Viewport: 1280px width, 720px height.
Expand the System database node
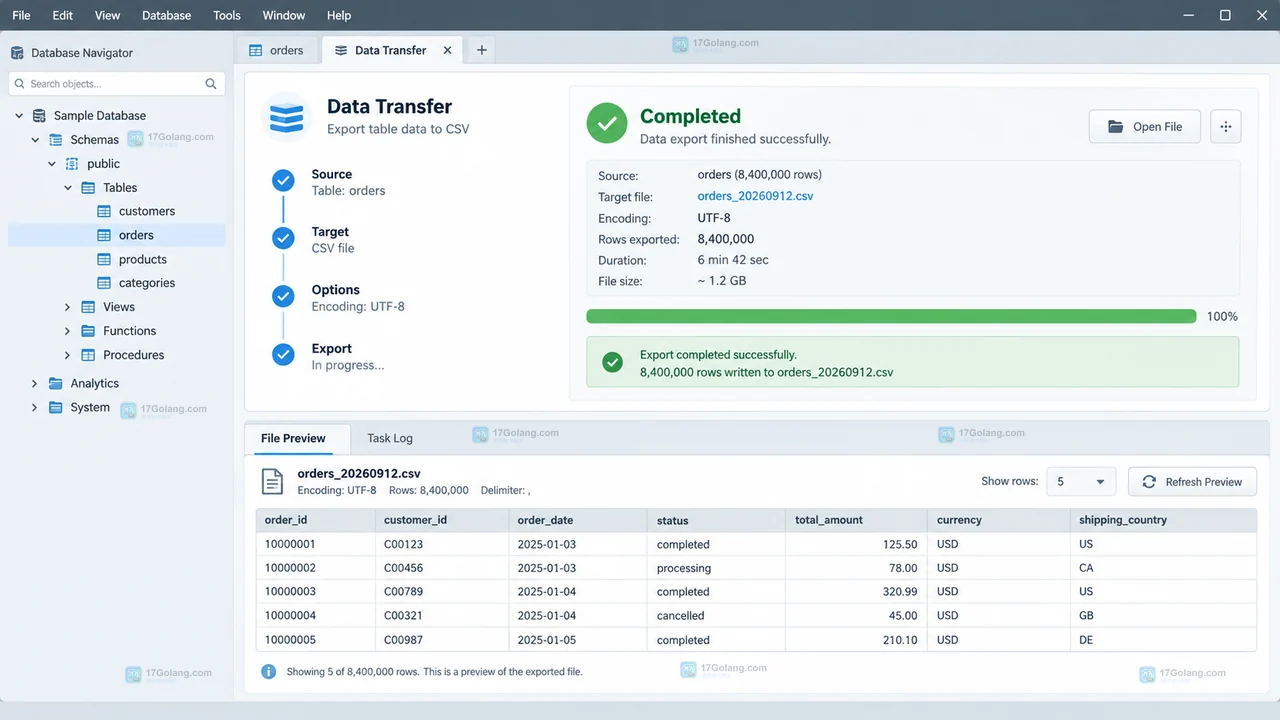(35, 407)
